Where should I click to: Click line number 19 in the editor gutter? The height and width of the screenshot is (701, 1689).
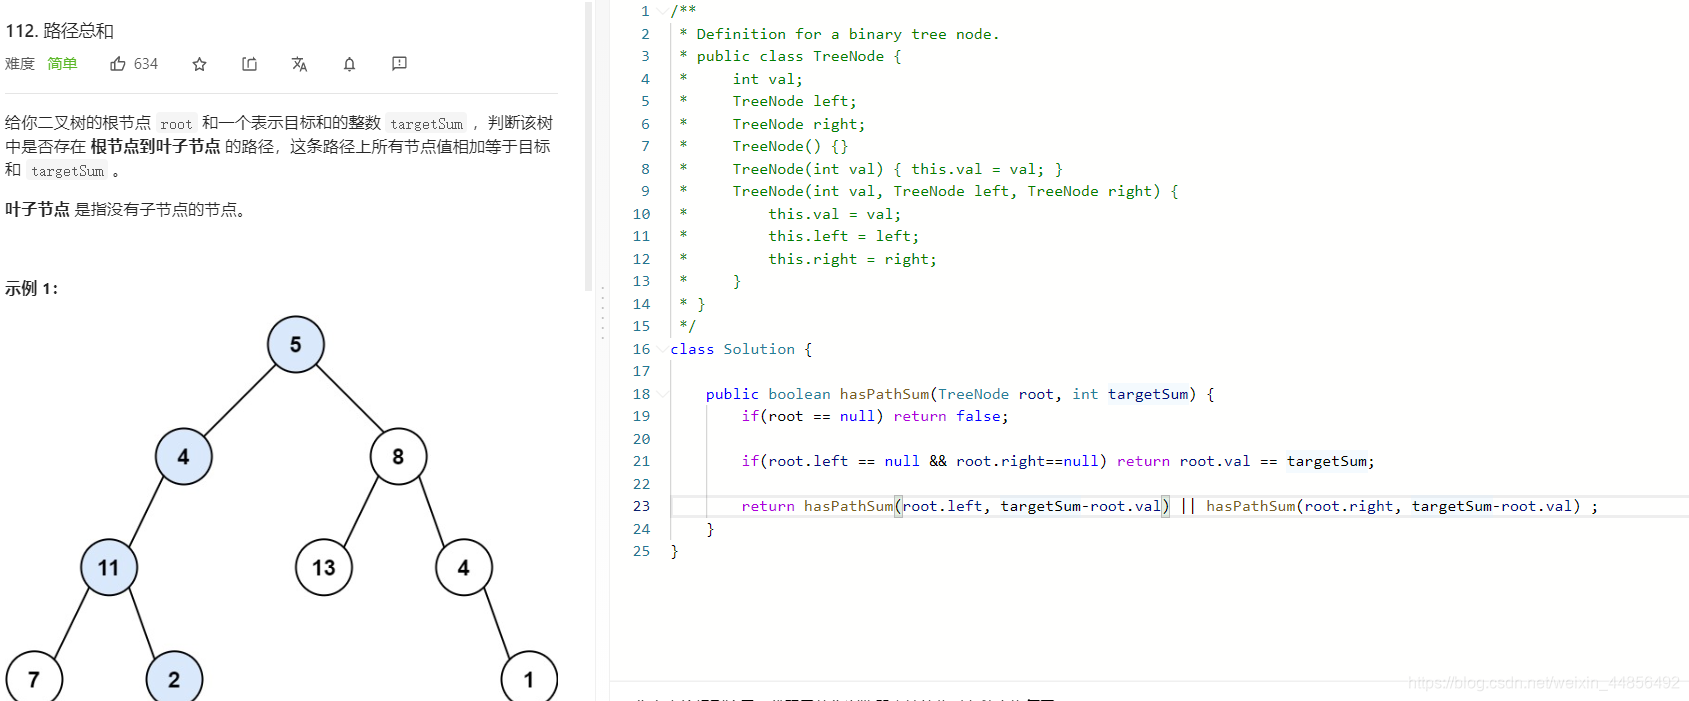coord(641,416)
